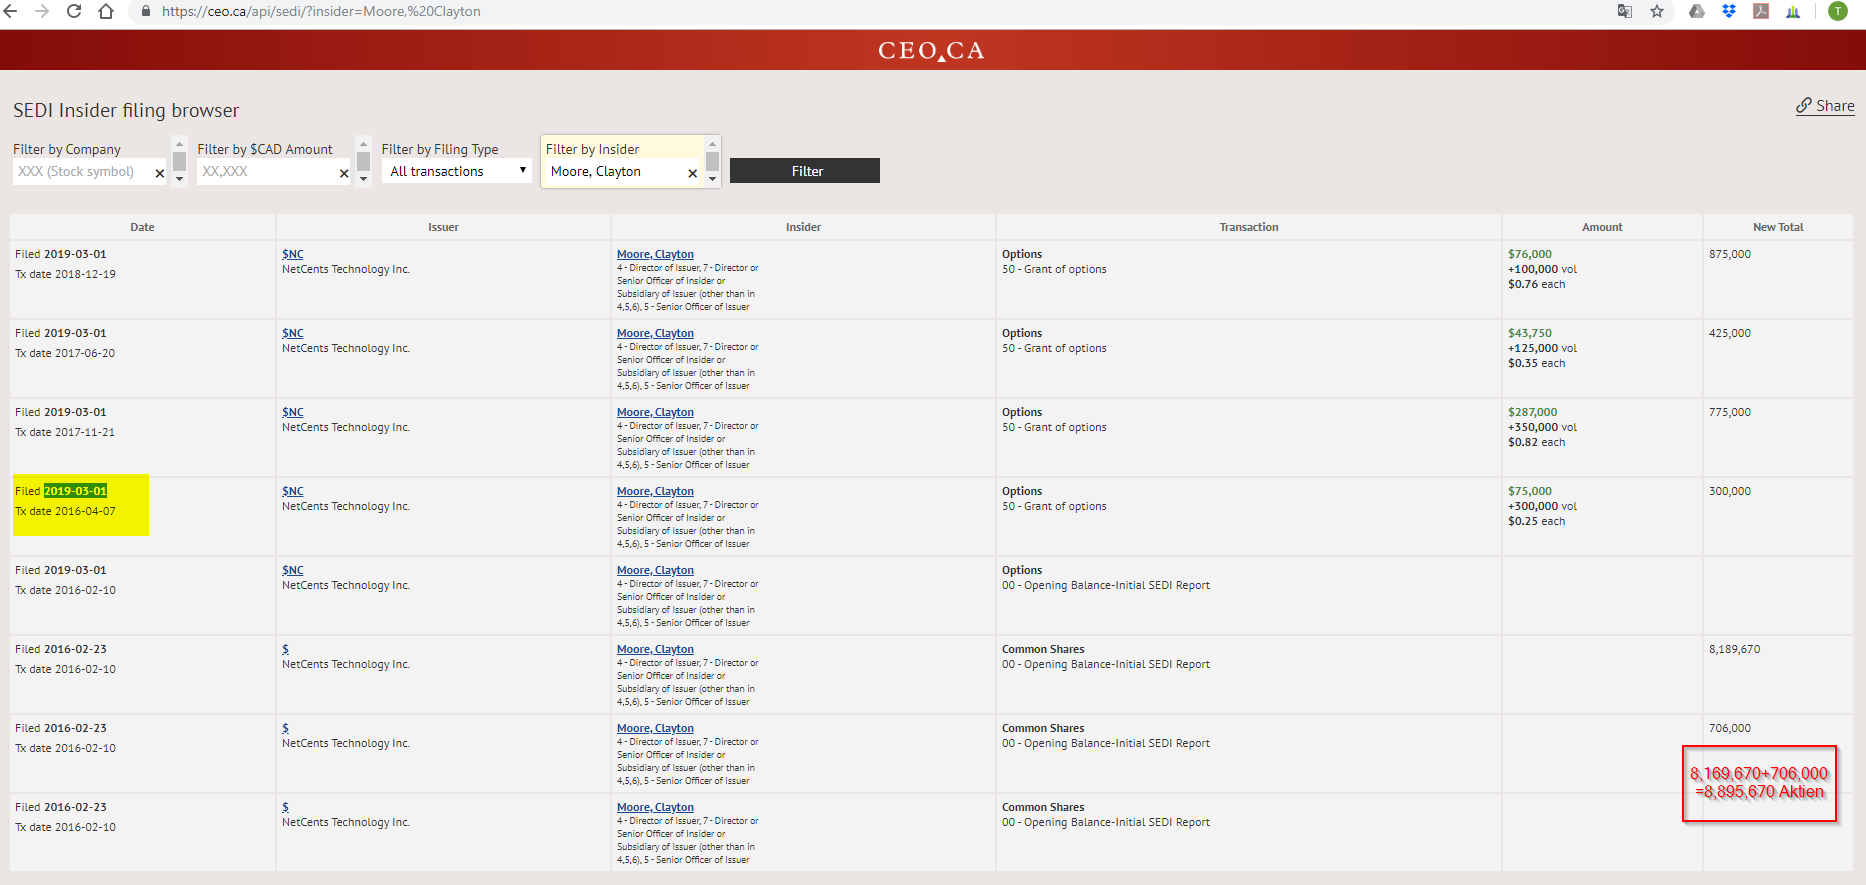
Task: Click the down arrow beside Filter by Company
Action: 180,179
